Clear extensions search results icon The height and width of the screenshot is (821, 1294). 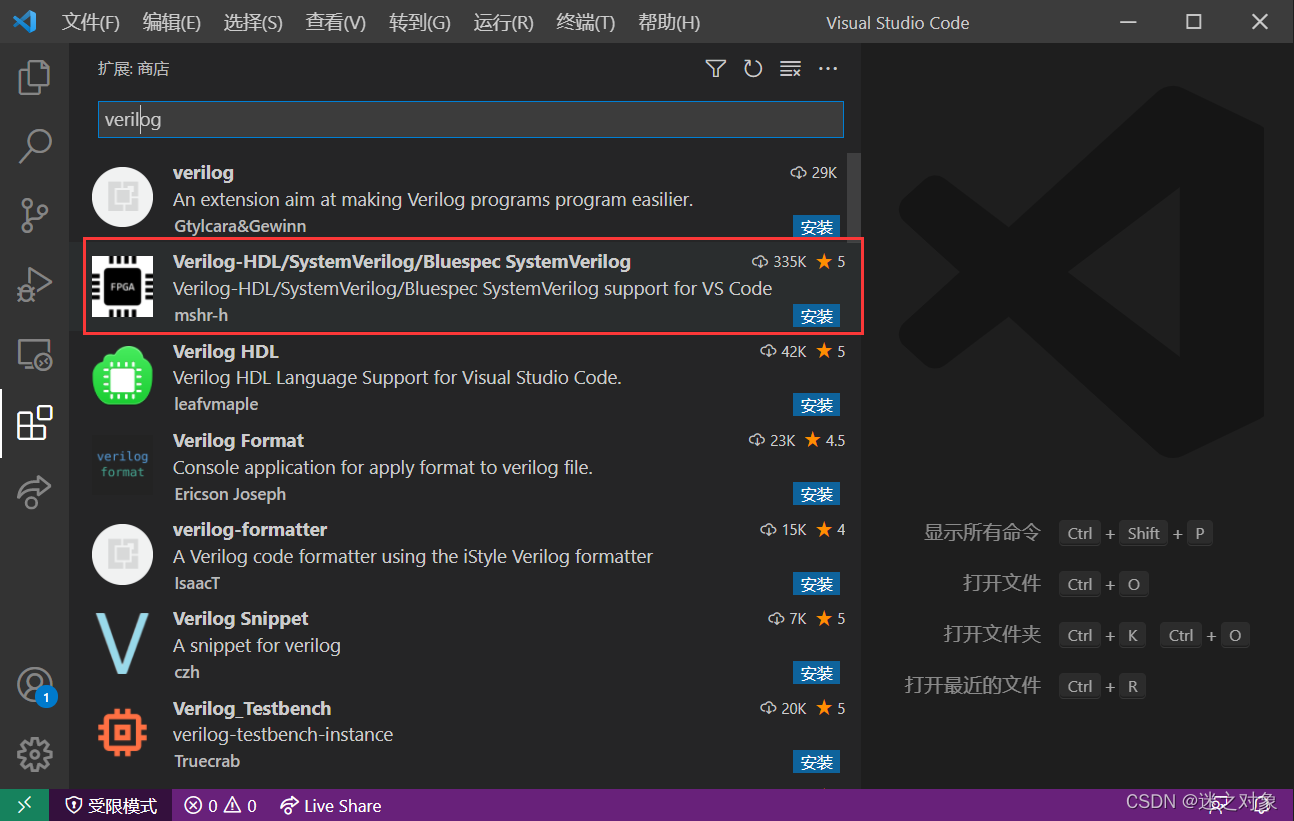(790, 69)
